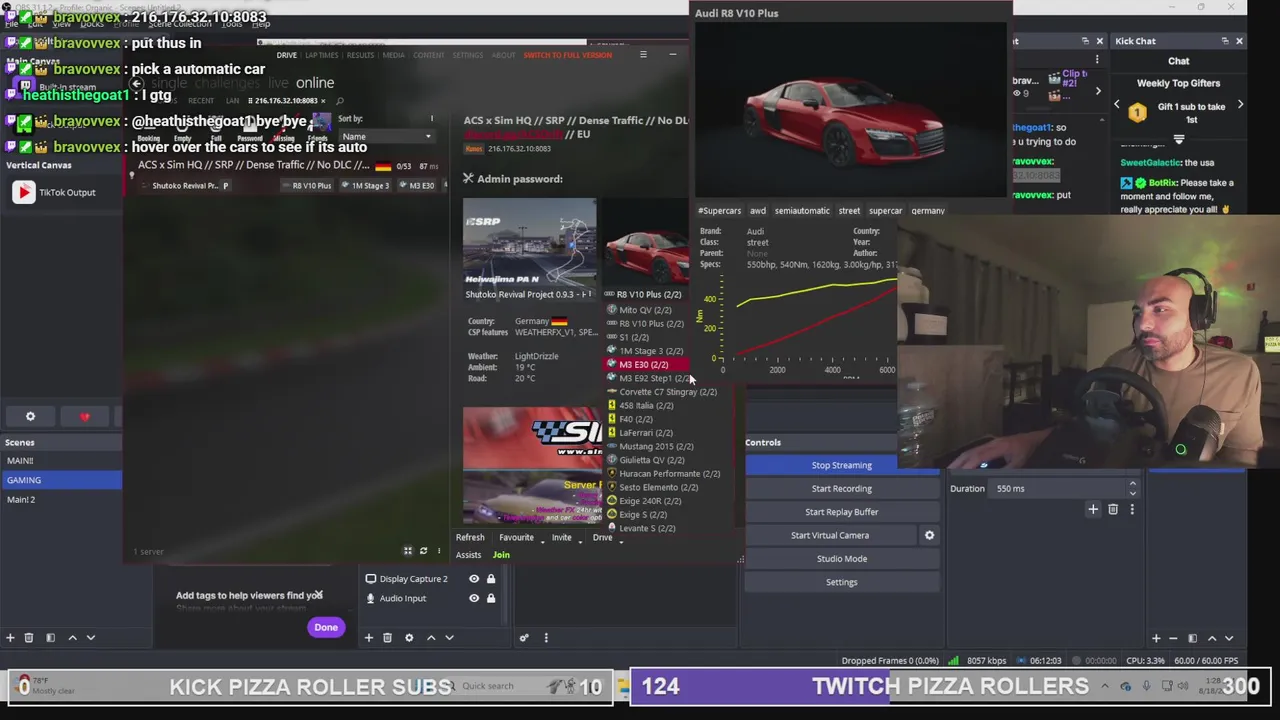Toggle lock on Audio Input source
The height and width of the screenshot is (720, 1280).
tap(490, 598)
